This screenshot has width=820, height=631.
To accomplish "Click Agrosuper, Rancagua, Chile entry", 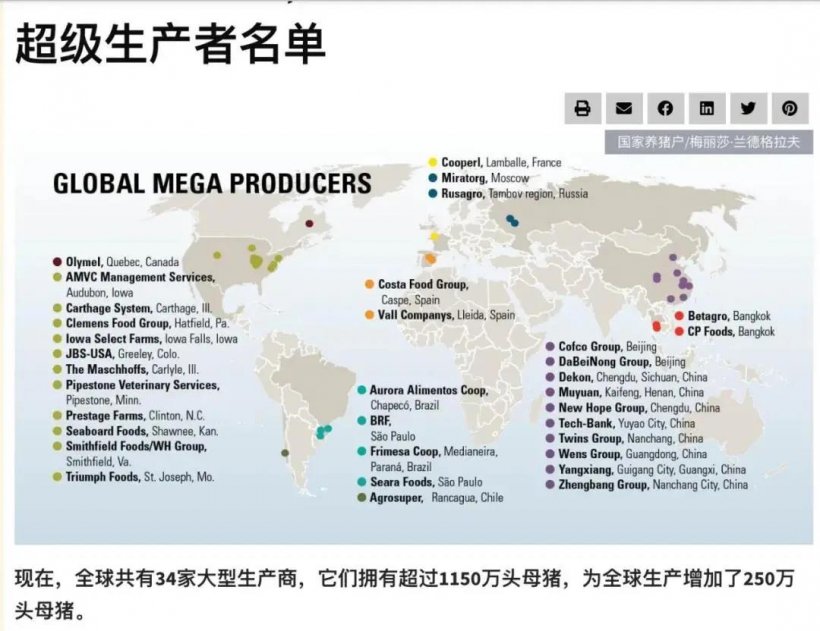I will pos(430,497).
